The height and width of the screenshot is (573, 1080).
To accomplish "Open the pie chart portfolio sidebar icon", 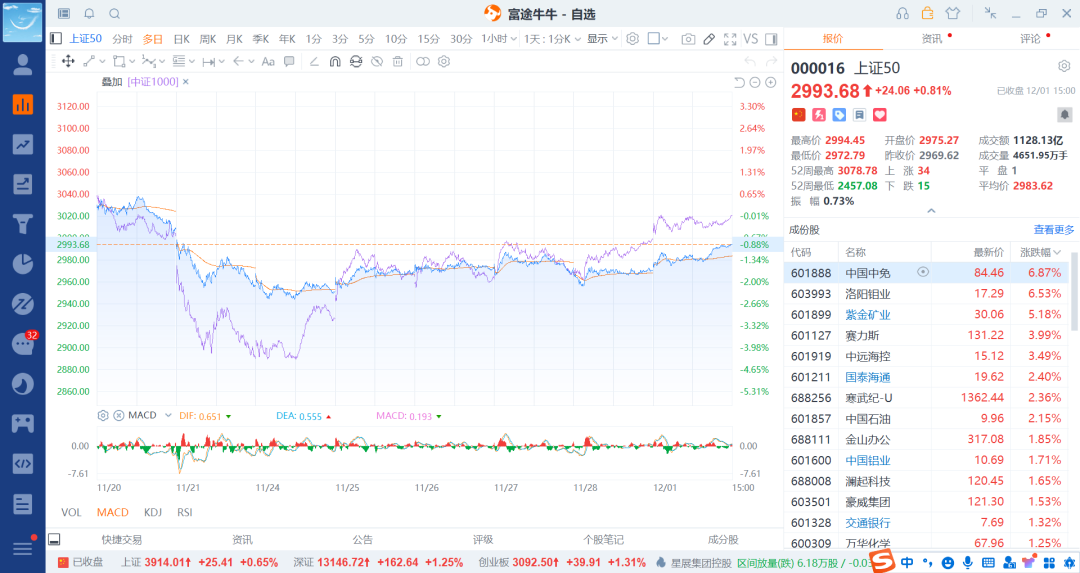I will click(x=23, y=264).
